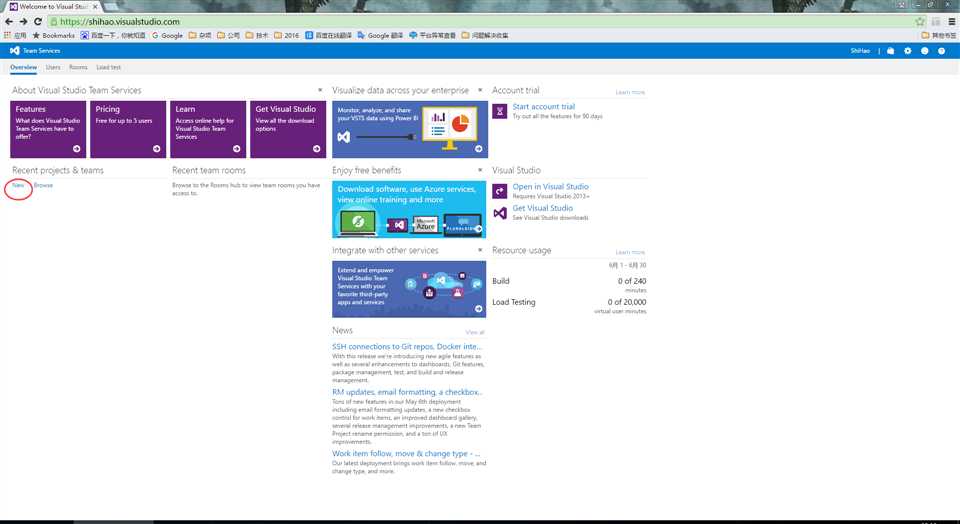Click Learn more beside Resource usage
The image size is (960, 524).
pos(630,252)
